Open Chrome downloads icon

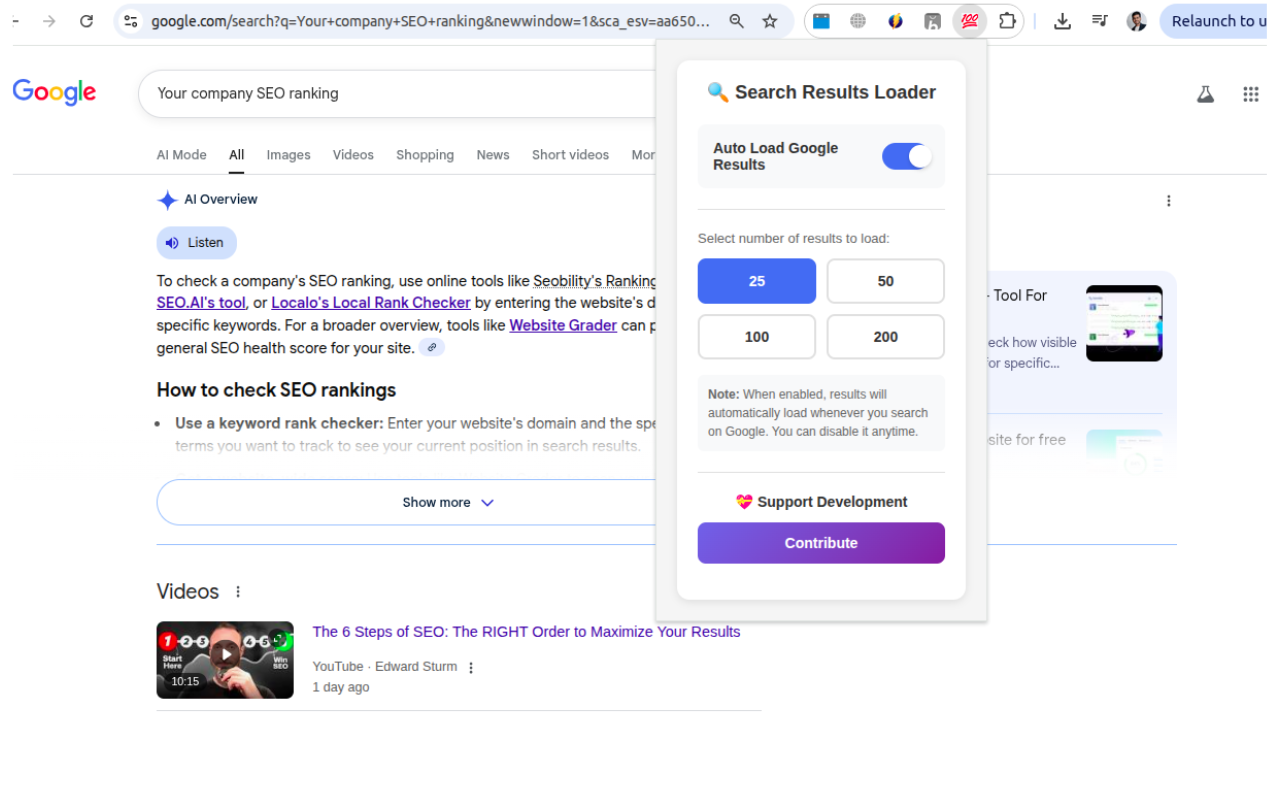tap(1063, 21)
